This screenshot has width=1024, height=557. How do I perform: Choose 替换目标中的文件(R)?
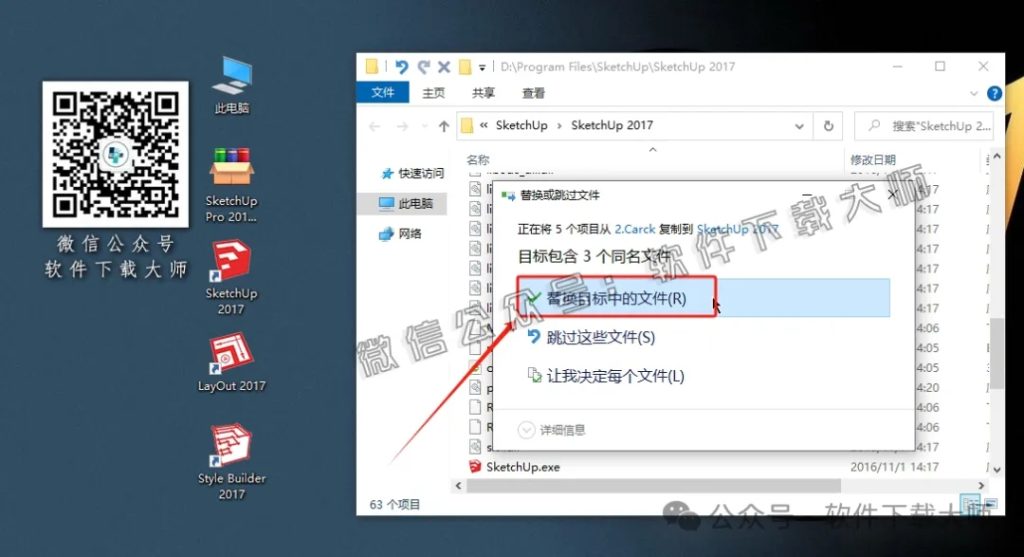click(703, 298)
